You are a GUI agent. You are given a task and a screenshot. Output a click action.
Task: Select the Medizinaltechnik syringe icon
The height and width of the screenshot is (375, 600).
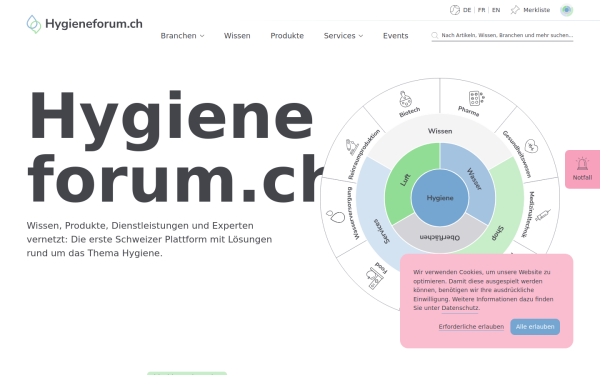coord(543,215)
